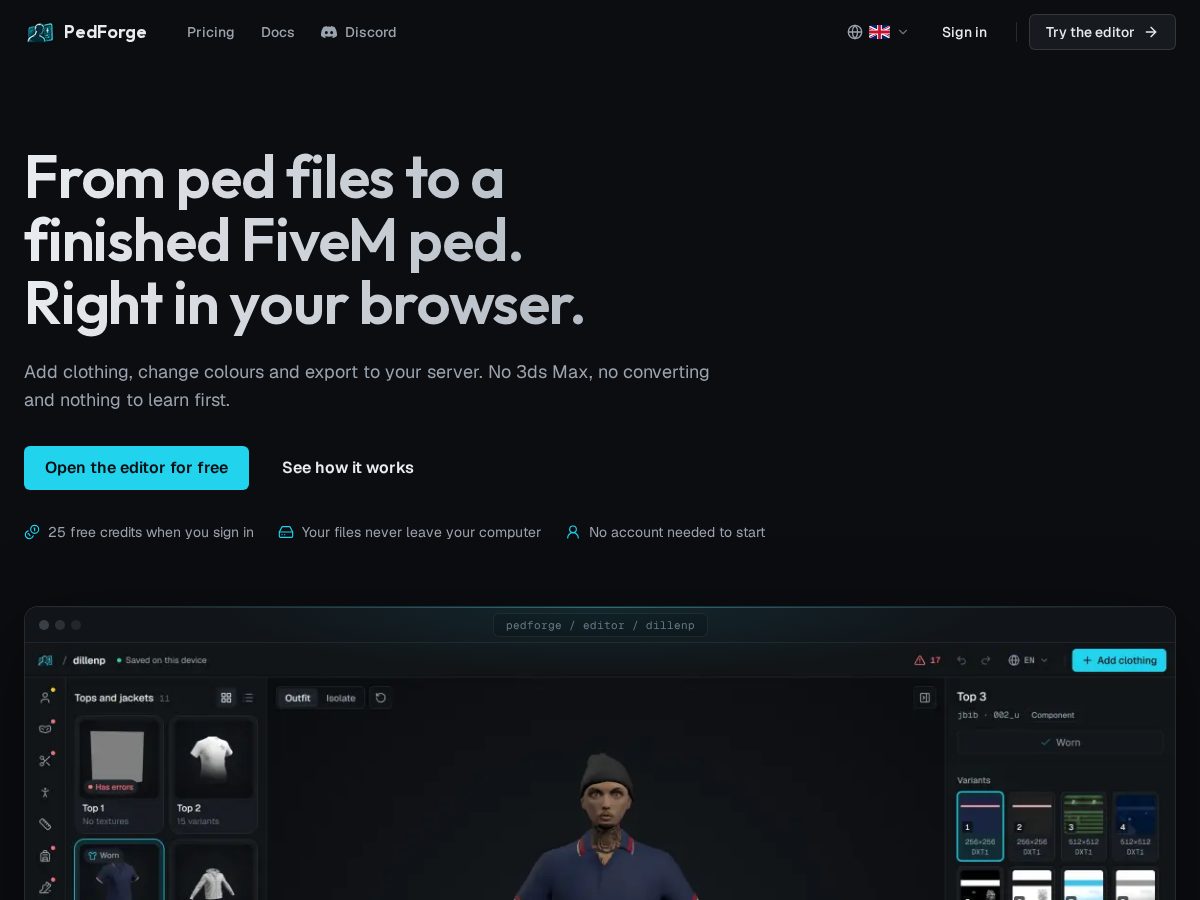Switch clothing list to grid view
The width and height of the screenshot is (1200, 900).
pyautogui.click(x=226, y=698)
